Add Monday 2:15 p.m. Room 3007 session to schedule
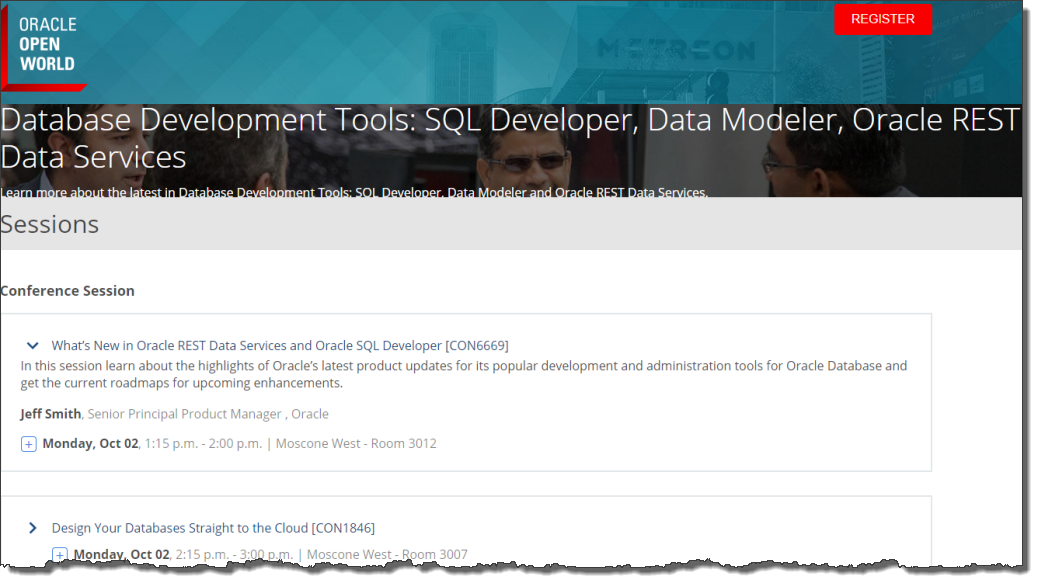 pos(60,554)
